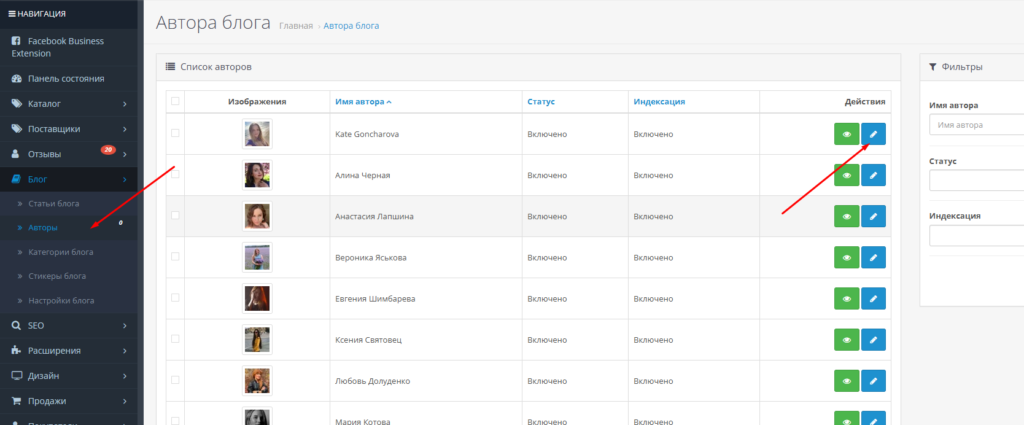The height and width of the screenshot is (425, 1024).
Task: Expand the SEO section in sidebar
Action: coord(68,325)
